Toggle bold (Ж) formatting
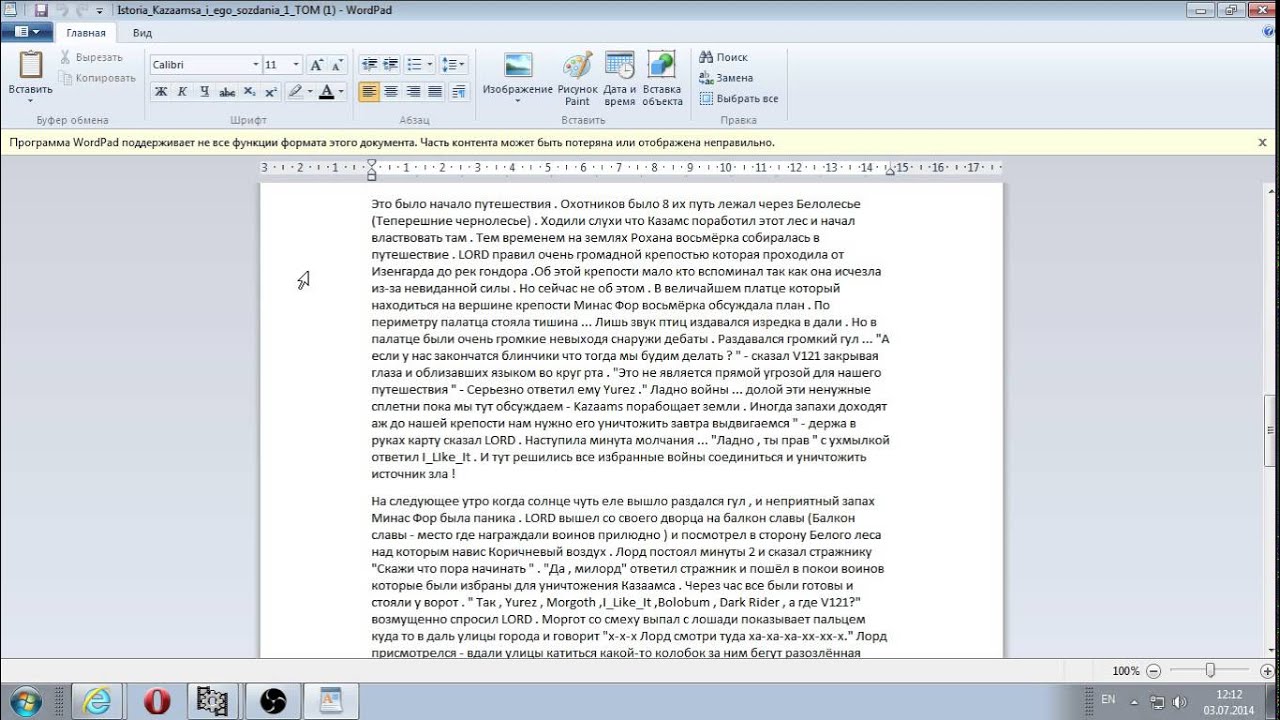Image resolution: width=1280 pixels, height=720 pixels. [161, 91]
